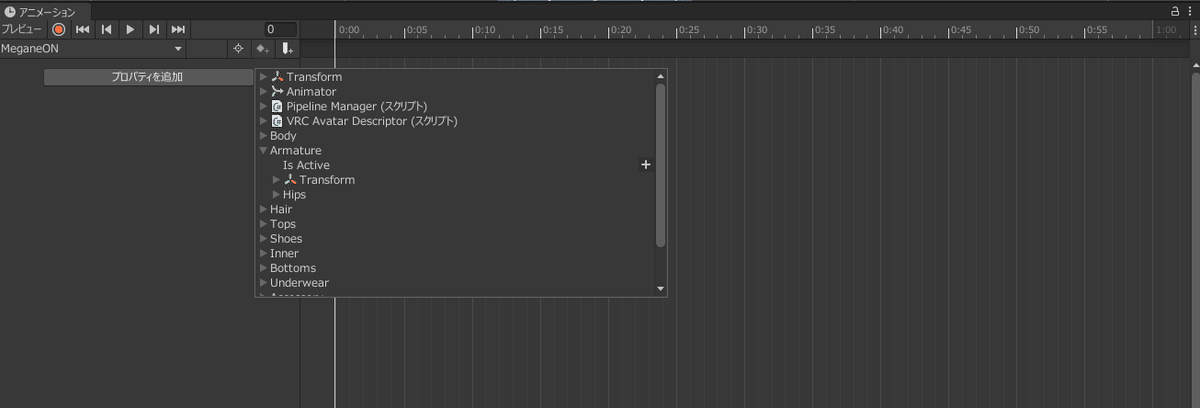Viewport: 1200px width, 408px height.
Task: Open the panel three-dot options menu
Action: [1190, 11]
